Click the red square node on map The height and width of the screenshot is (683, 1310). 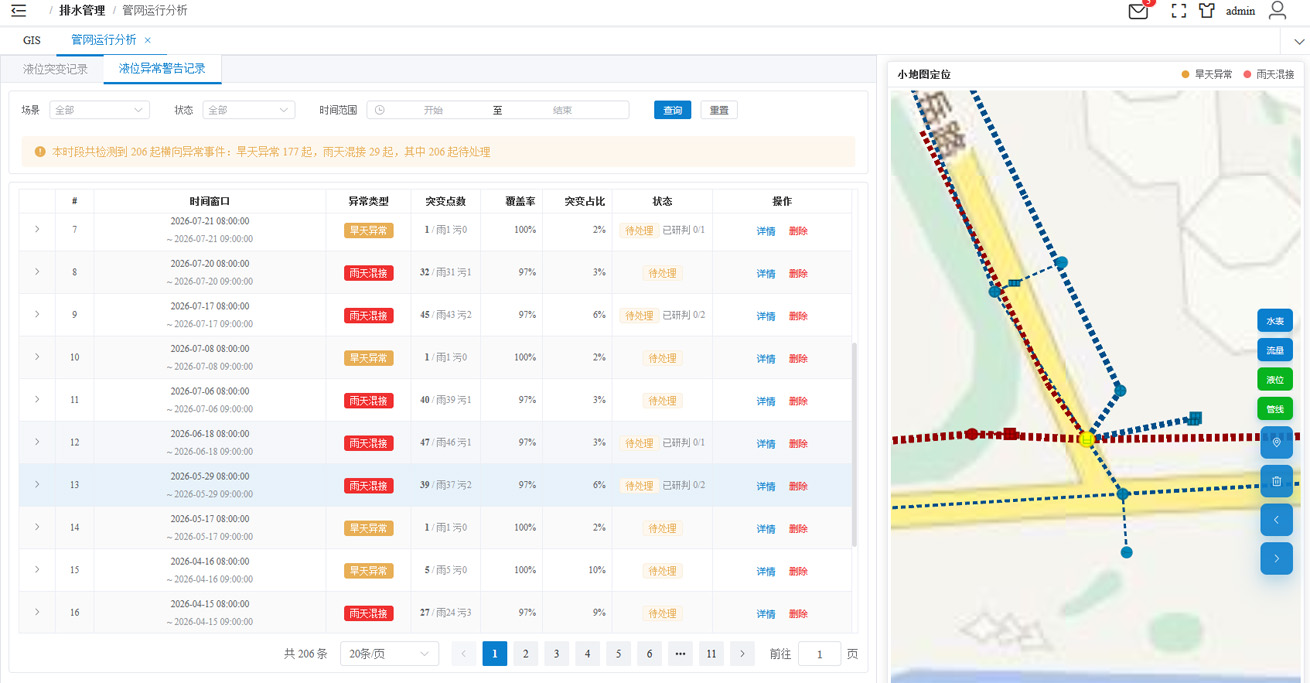(1010, 434)
